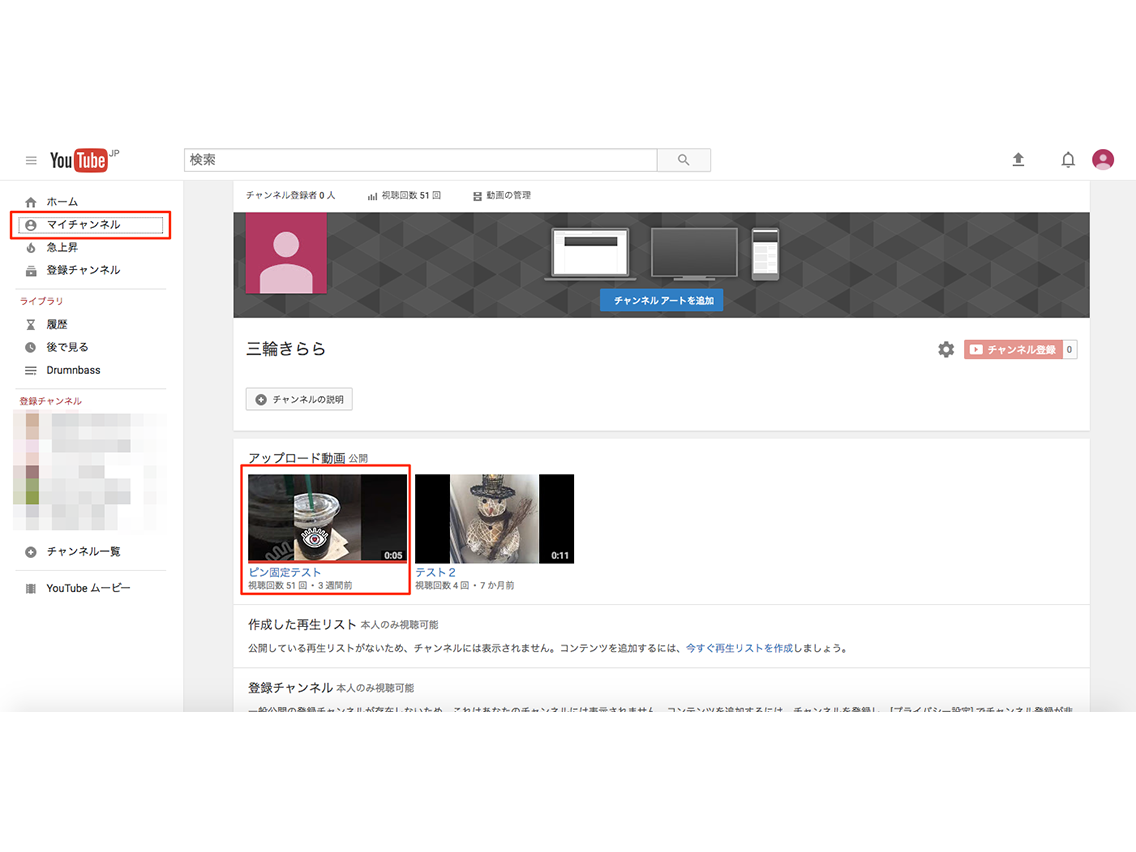
Task: Open the notifications bell
Action: [x=1068, y=159]
